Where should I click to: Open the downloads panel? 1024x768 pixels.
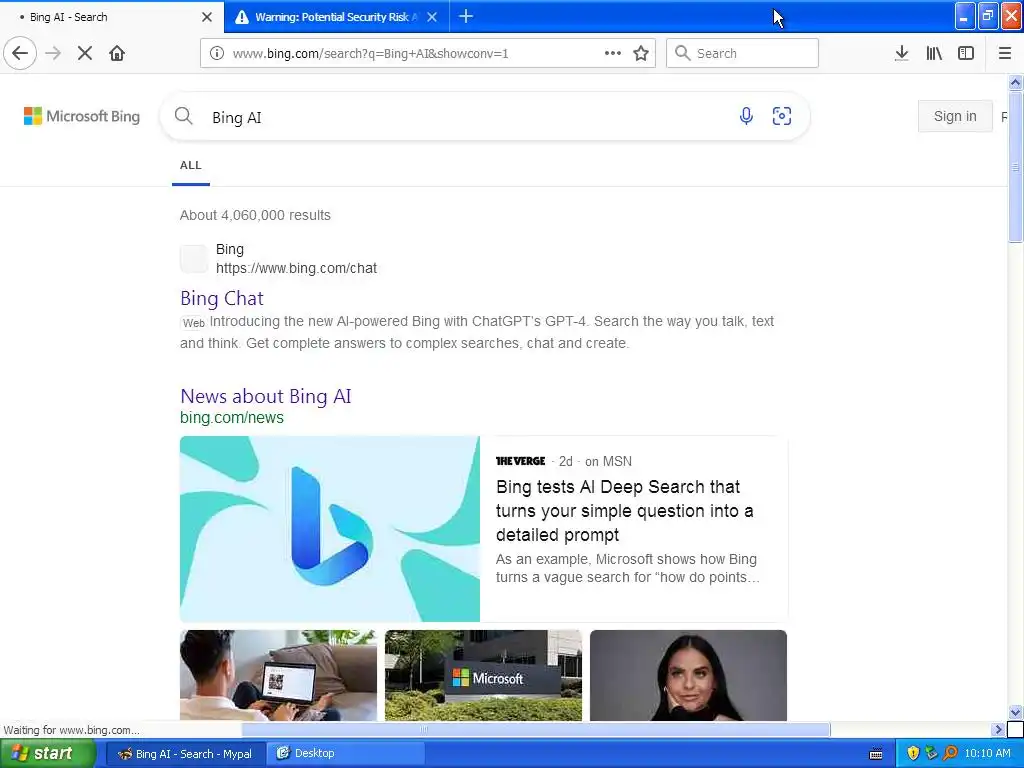[902, 53]
